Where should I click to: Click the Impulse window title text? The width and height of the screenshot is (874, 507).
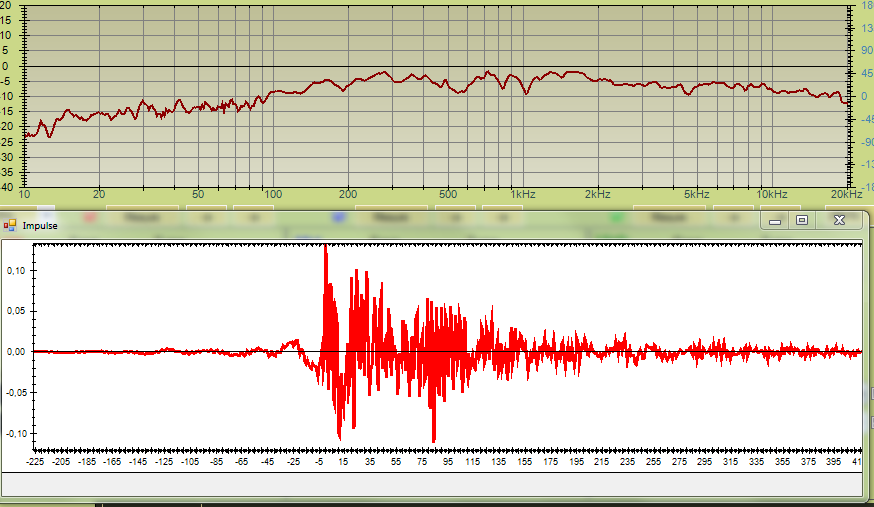click(40, 226)
